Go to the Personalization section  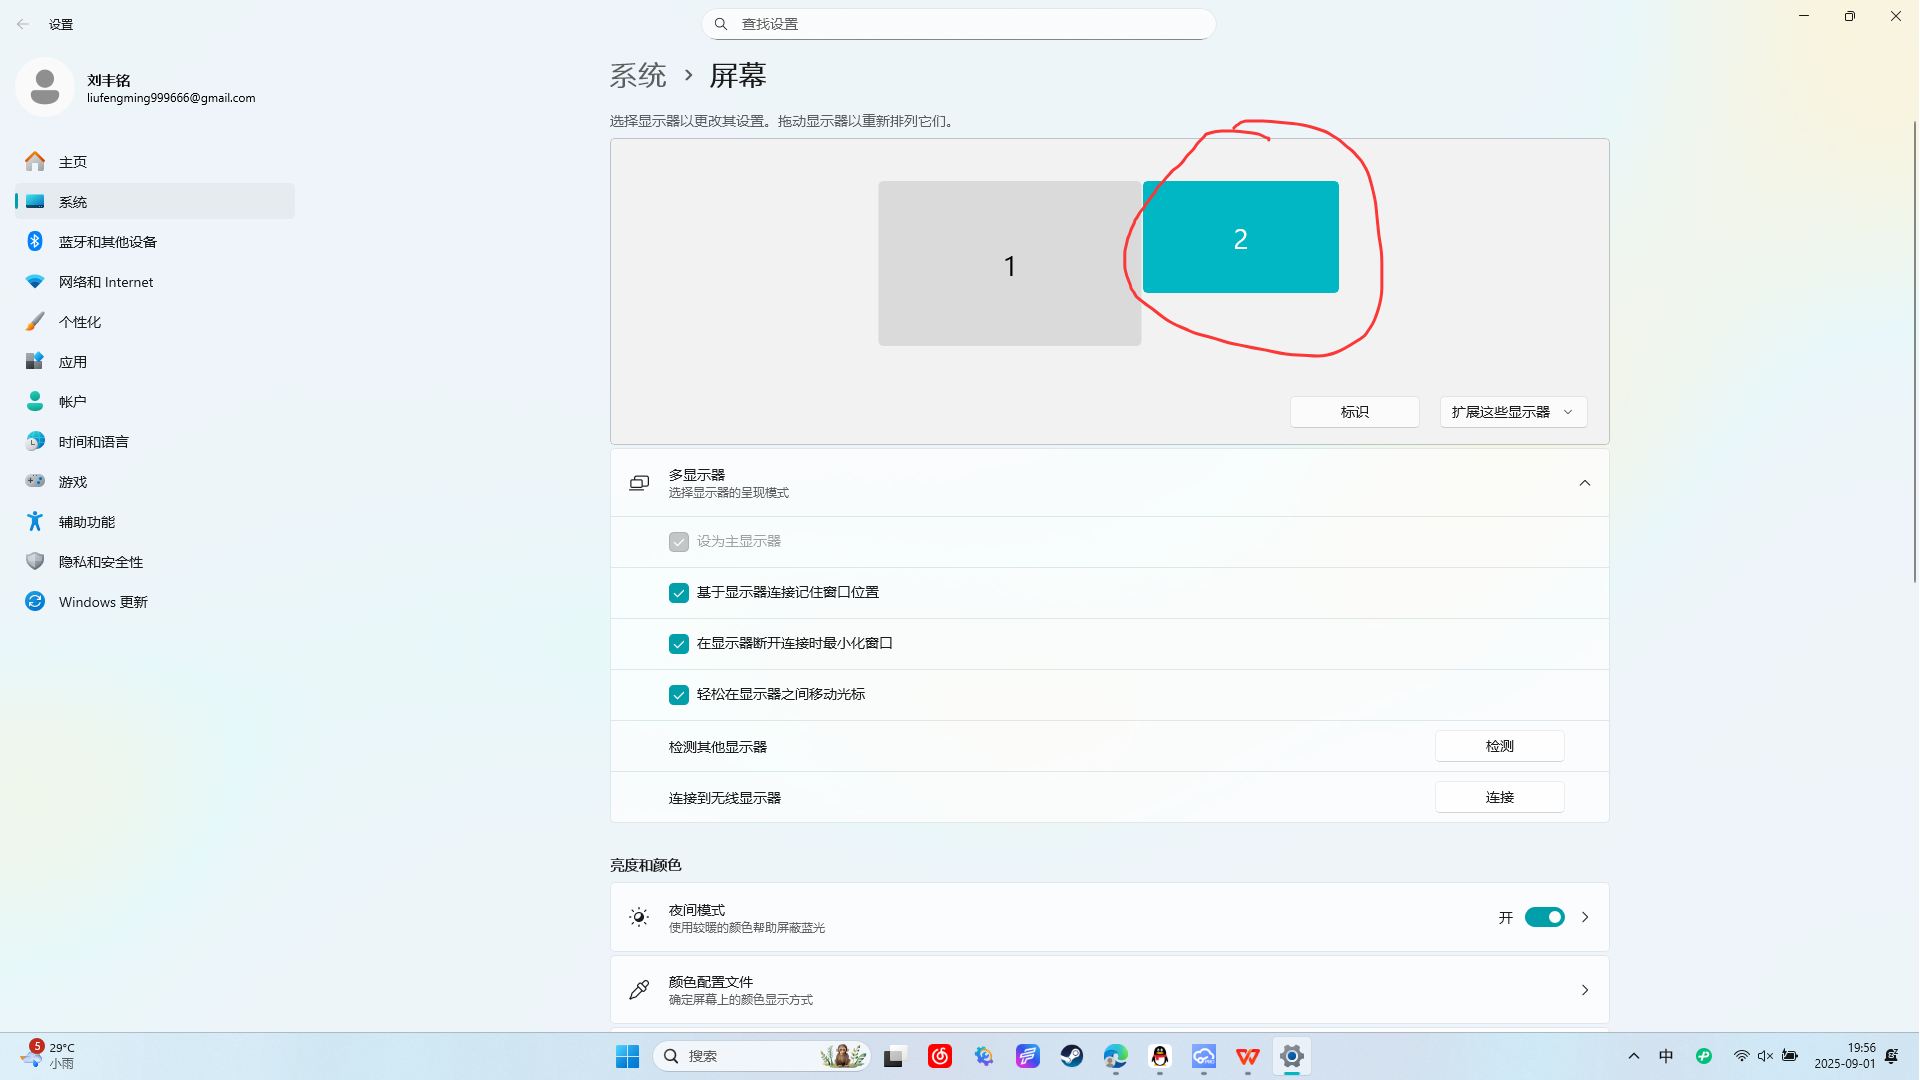(79, 322)
